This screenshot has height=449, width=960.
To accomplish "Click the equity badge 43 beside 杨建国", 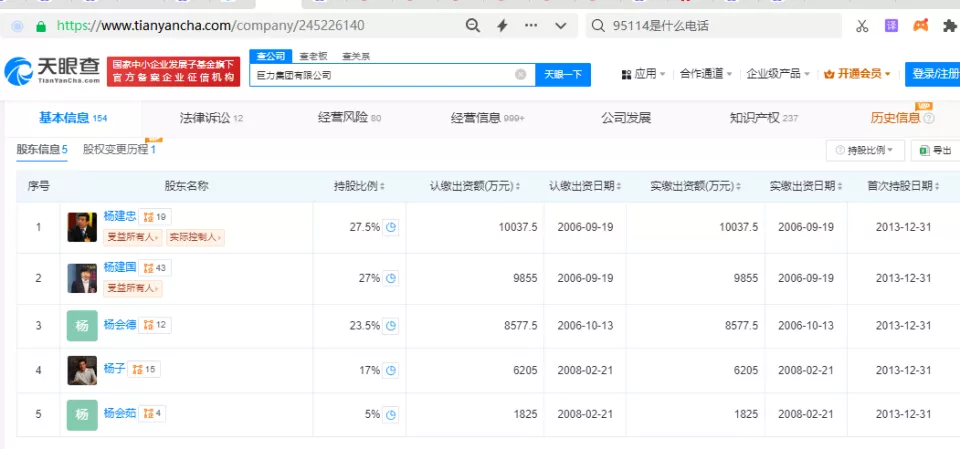I will tap(156, 268).
